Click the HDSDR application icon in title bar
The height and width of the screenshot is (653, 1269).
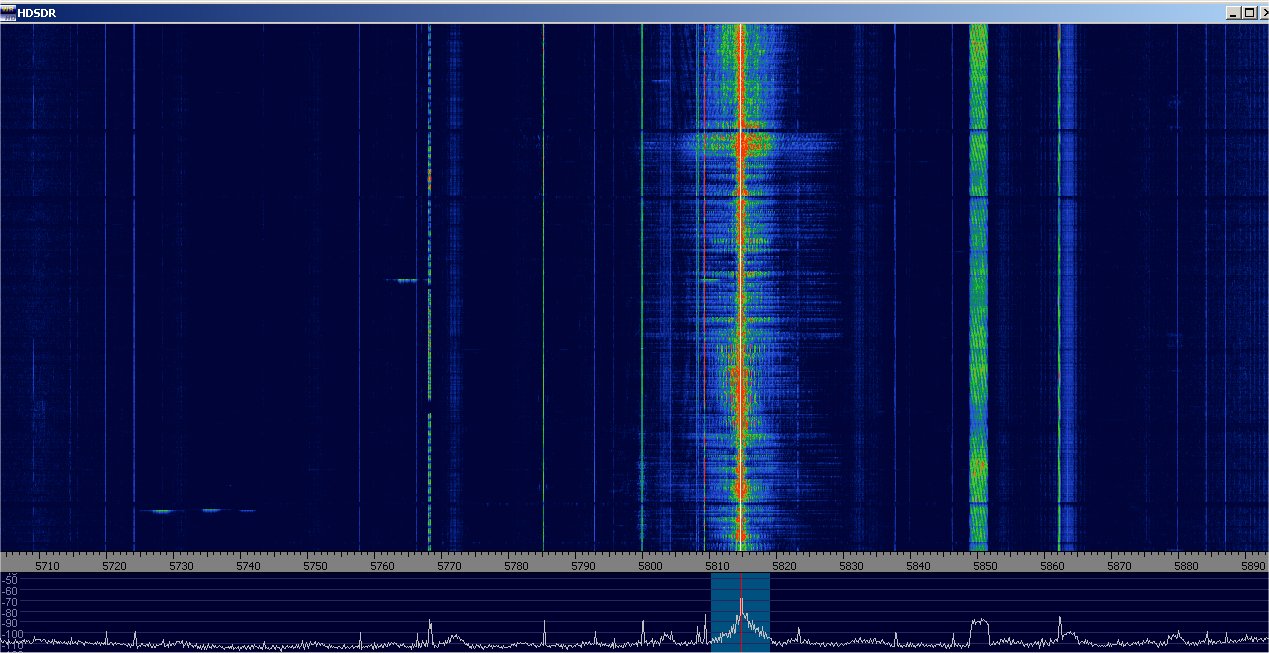coord(8,12)
